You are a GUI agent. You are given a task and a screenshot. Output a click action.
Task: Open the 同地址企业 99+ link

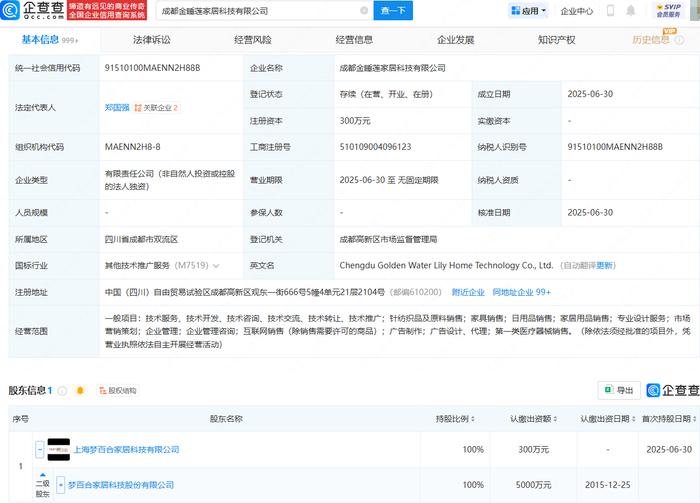coord(521,292)
